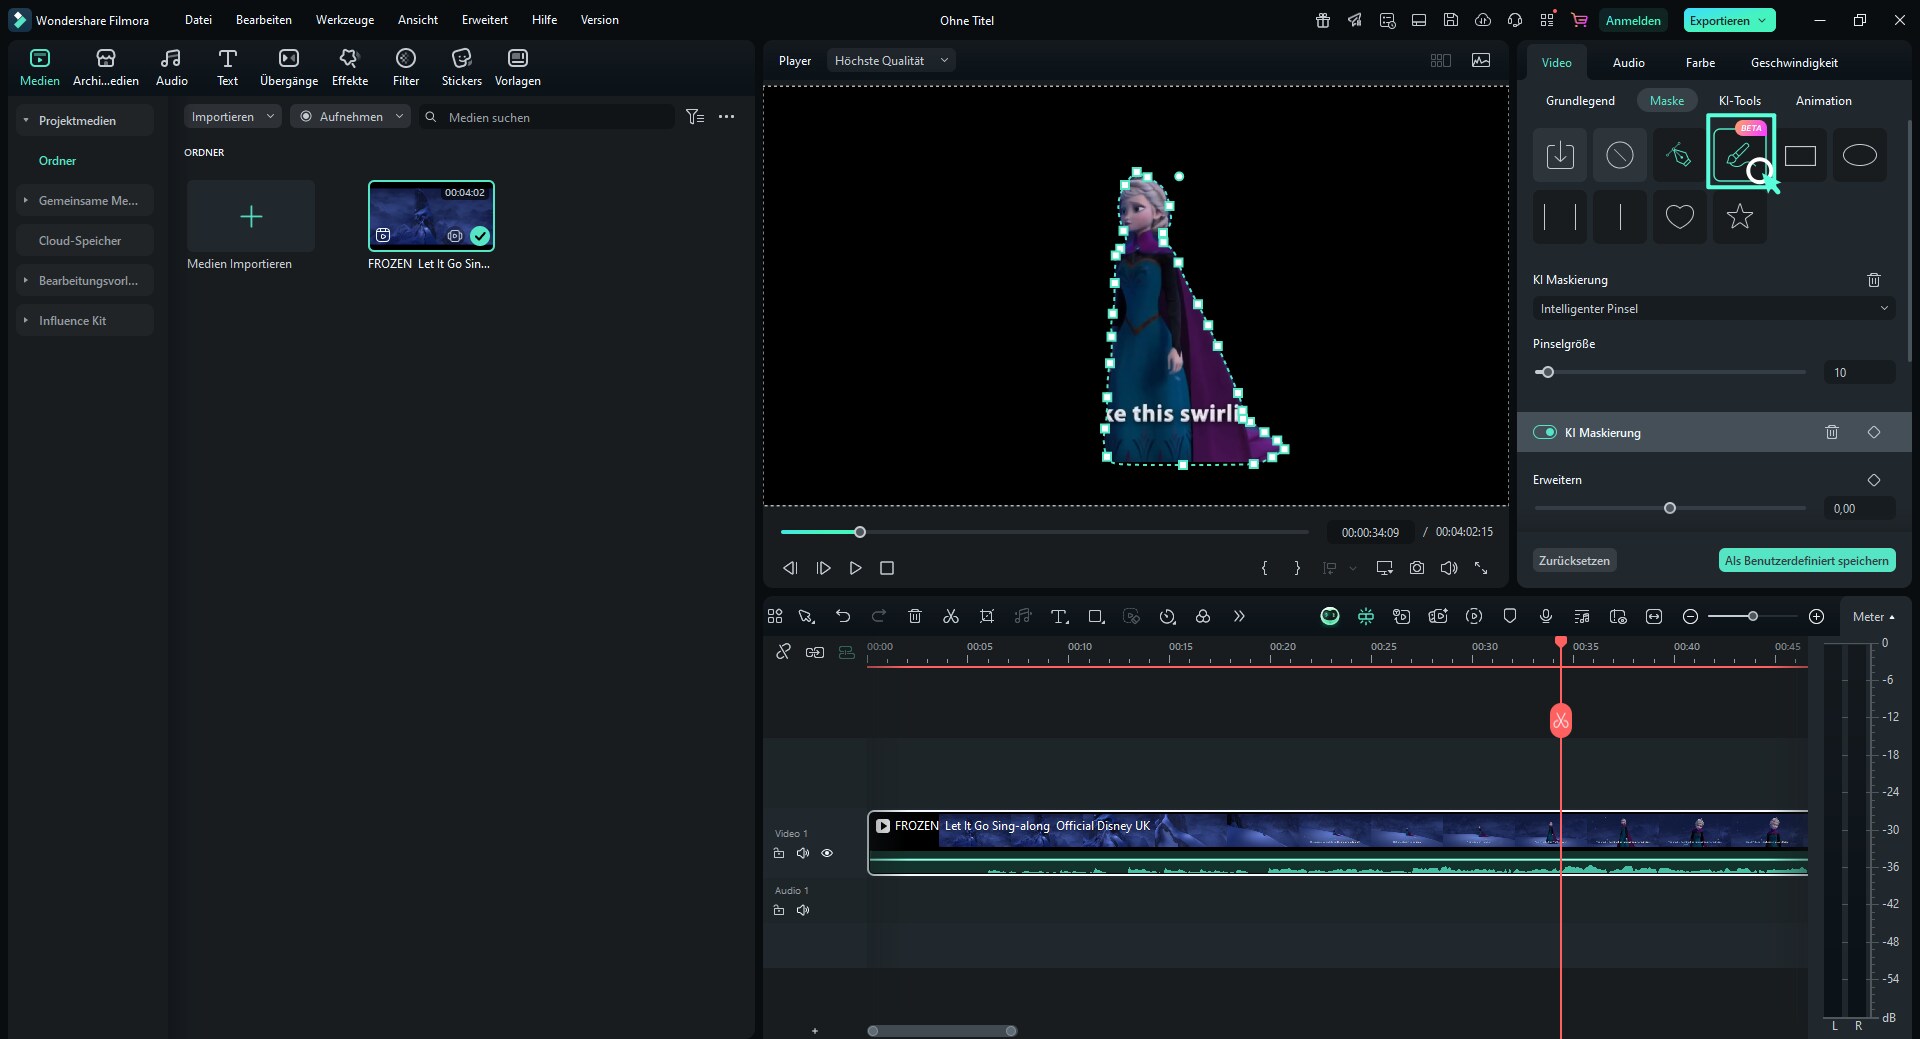
Task: Select the ellipse mask shape
Action: point(1860,156)
